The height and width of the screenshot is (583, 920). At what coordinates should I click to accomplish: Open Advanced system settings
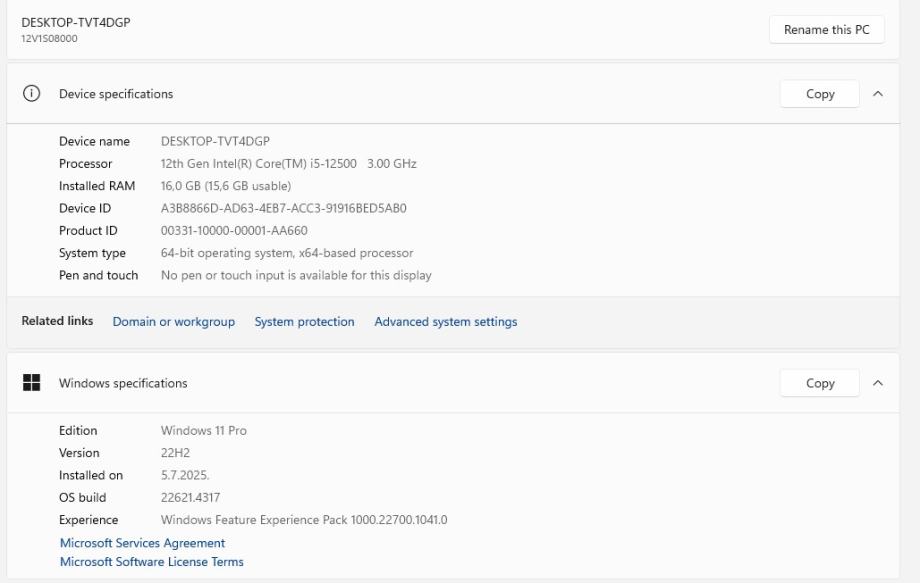pos(446,322)
